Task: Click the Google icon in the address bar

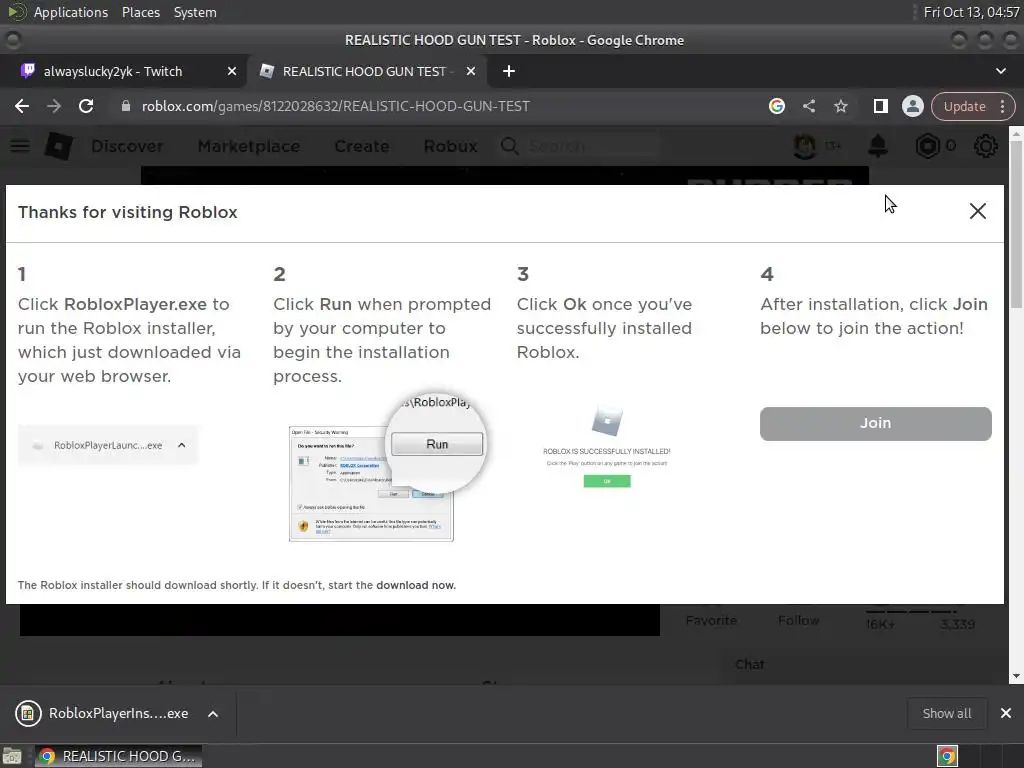Action: [776, 106]
